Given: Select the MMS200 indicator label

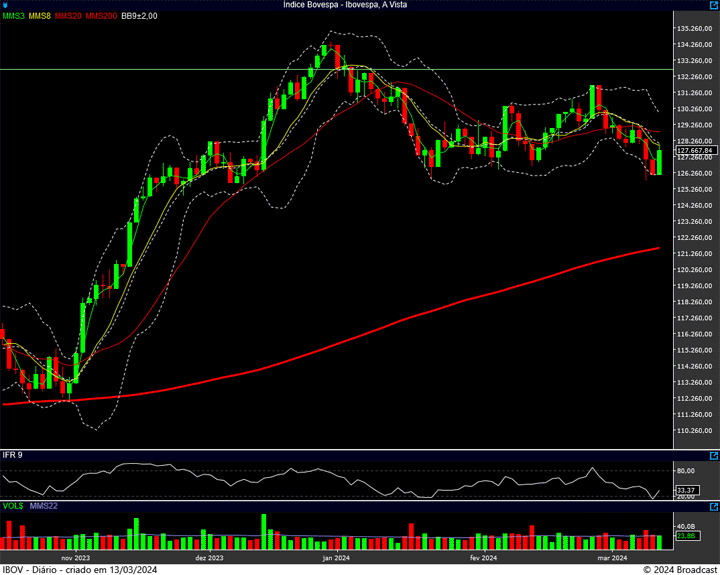Looking at the screenshot, I should (x=100, y=16).
